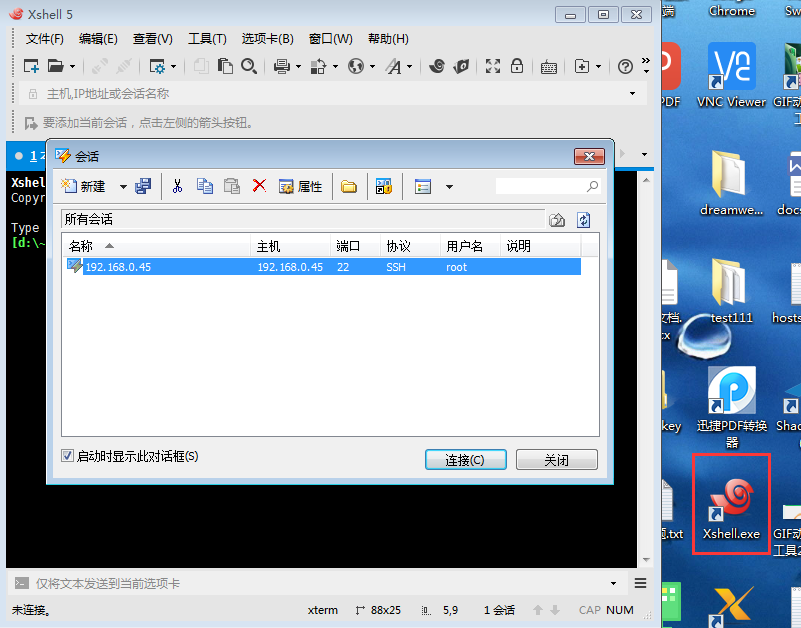Click the save/shortcut icon next to 新建
The image size is (801, 628).
[x=143, y=187]
